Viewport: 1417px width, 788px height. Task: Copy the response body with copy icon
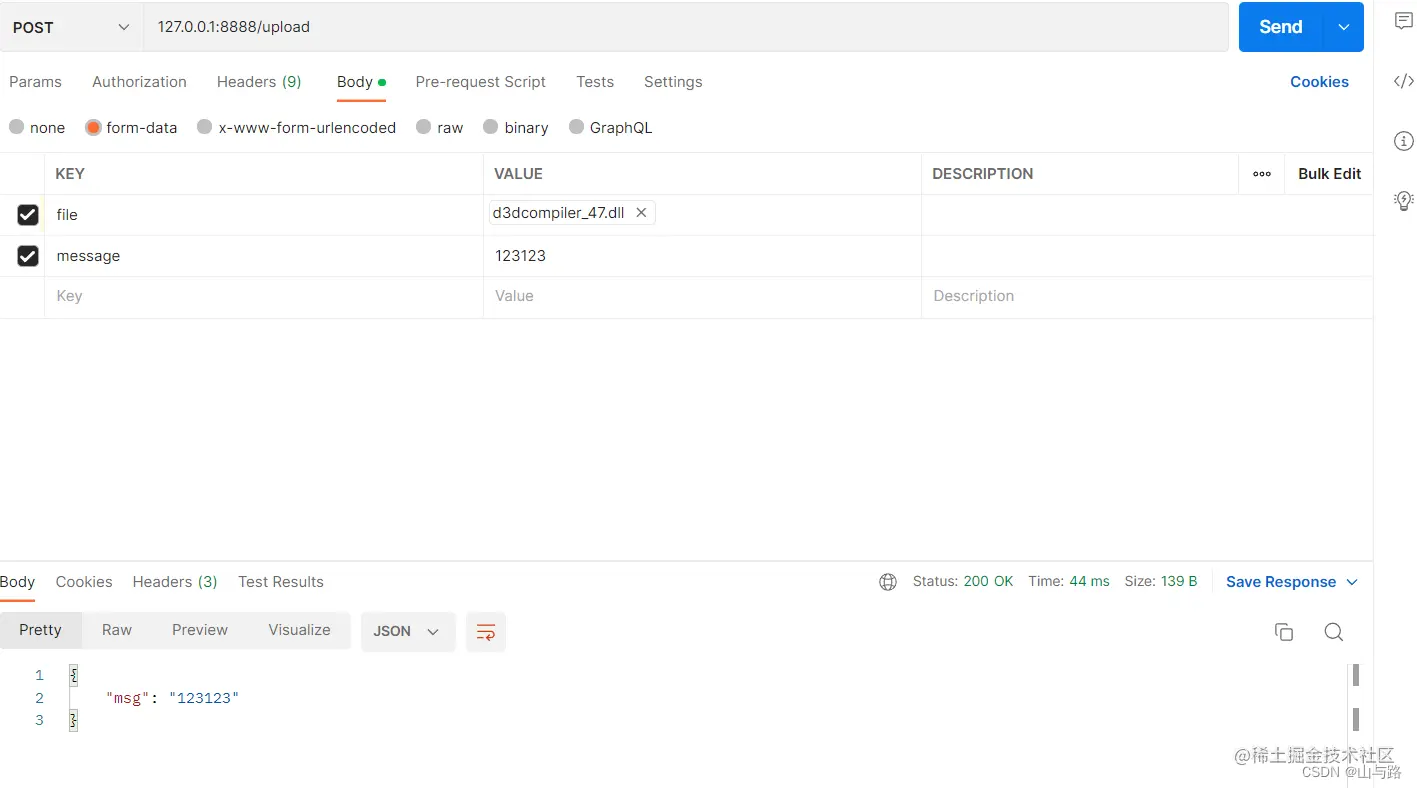click(x=1284, y=632)
